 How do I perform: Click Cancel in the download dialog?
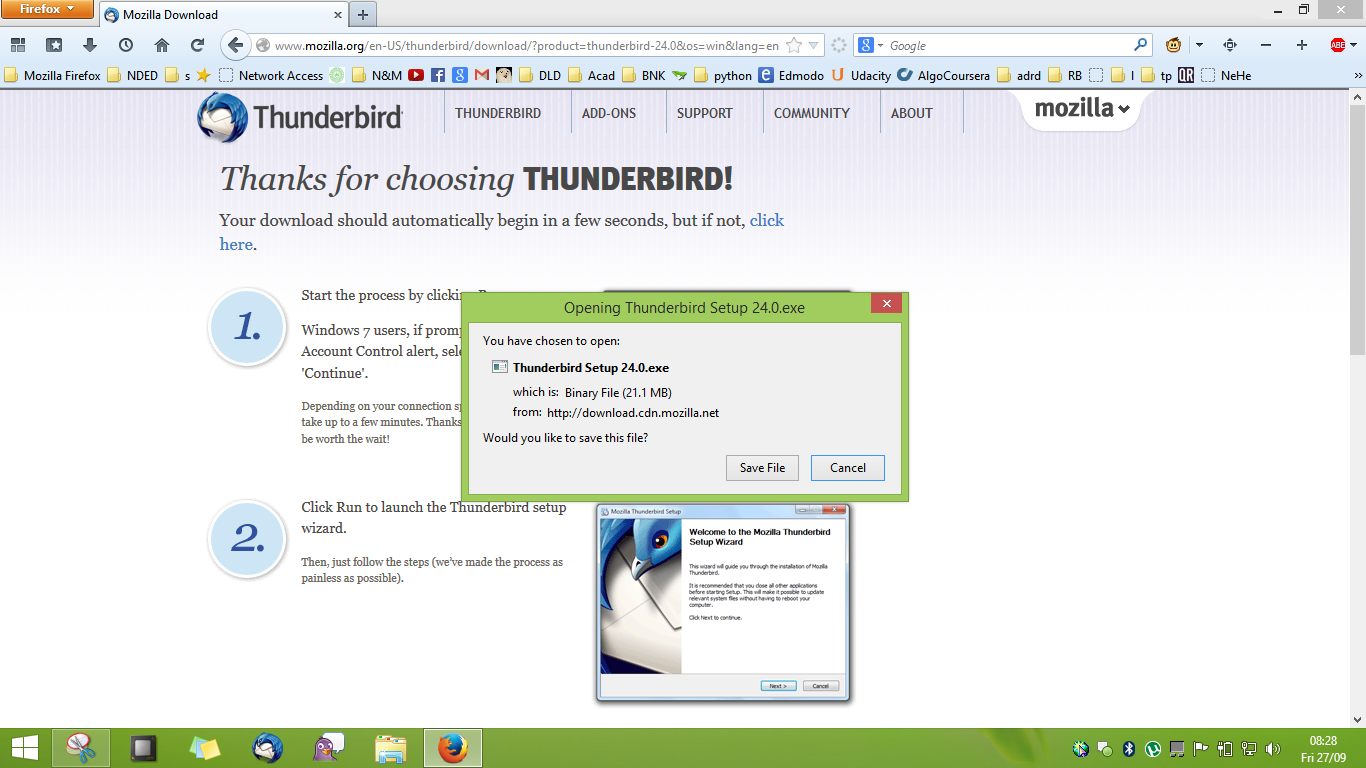coord(848,467)
